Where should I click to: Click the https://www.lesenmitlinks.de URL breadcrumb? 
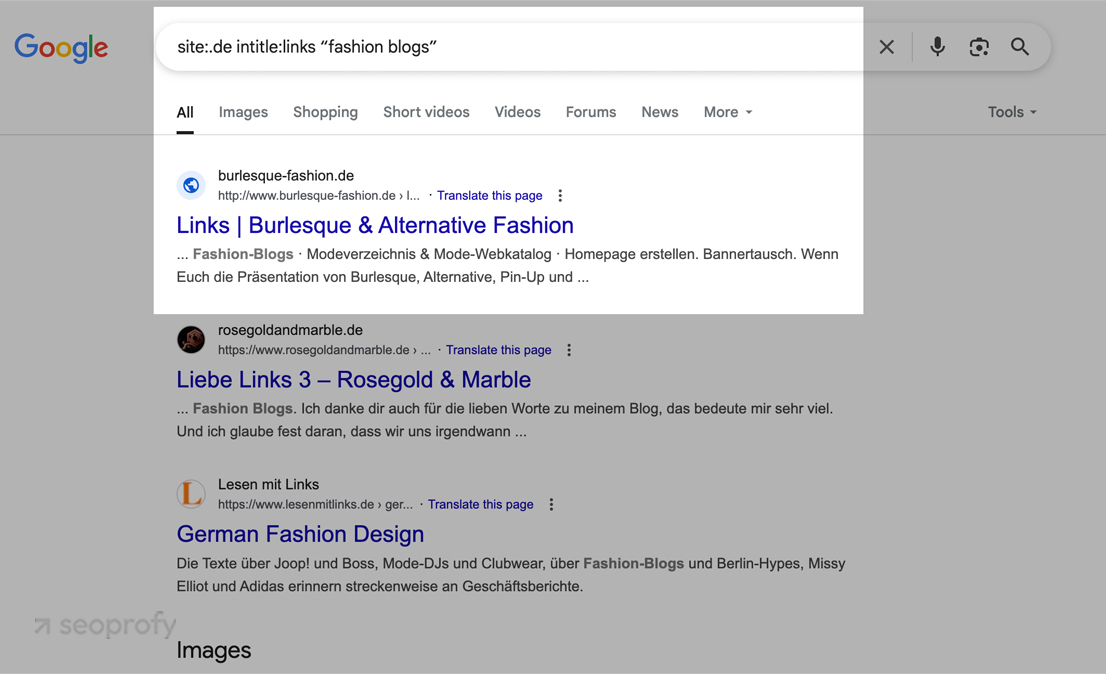[x=315, y=504]
